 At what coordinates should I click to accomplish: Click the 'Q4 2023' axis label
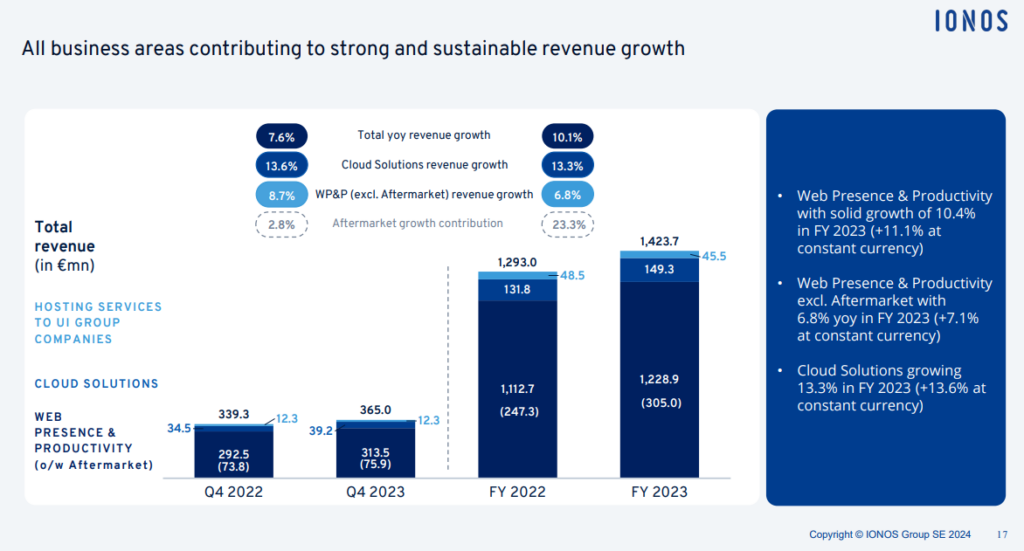click(x=376, y=492)
